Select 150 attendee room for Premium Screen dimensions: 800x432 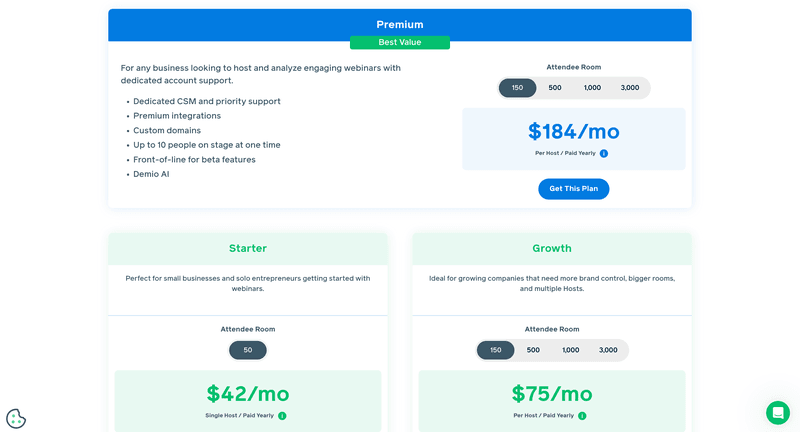click(x=517, y=88)
